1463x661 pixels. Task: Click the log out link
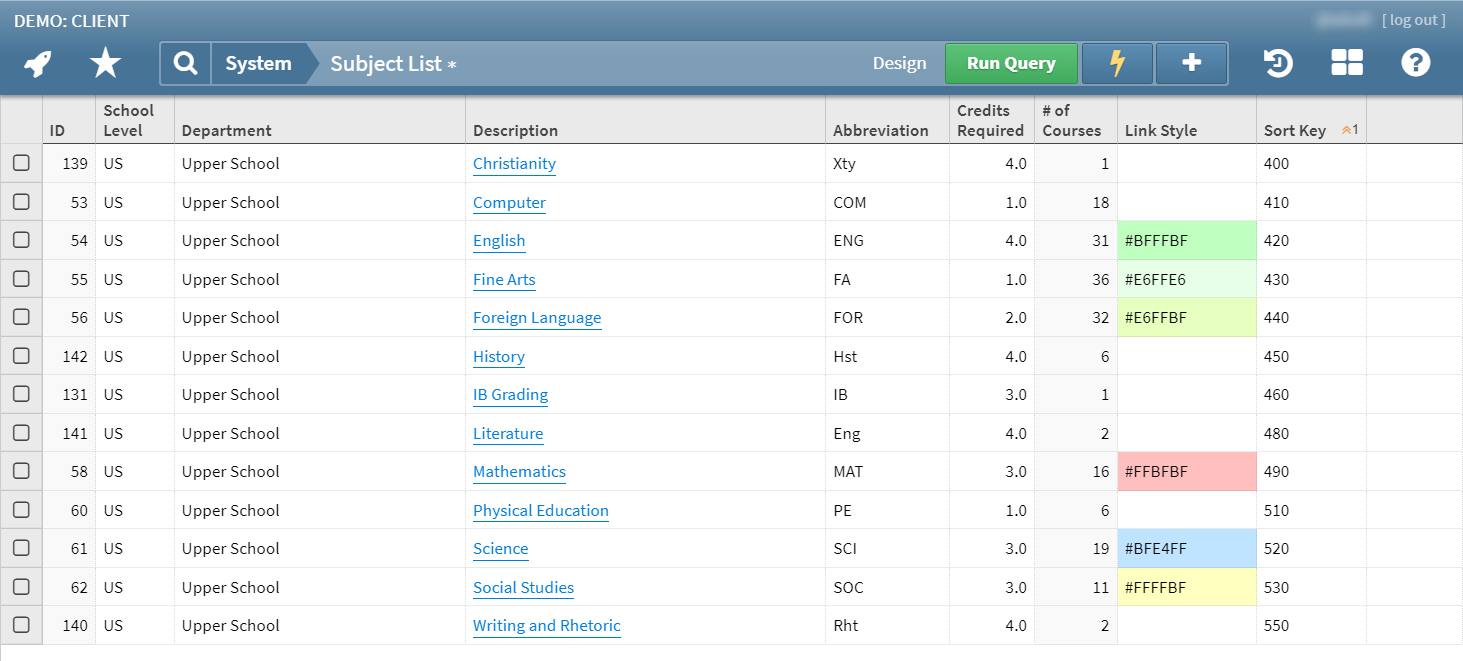pyautogui.click(x=1413, y=20)
